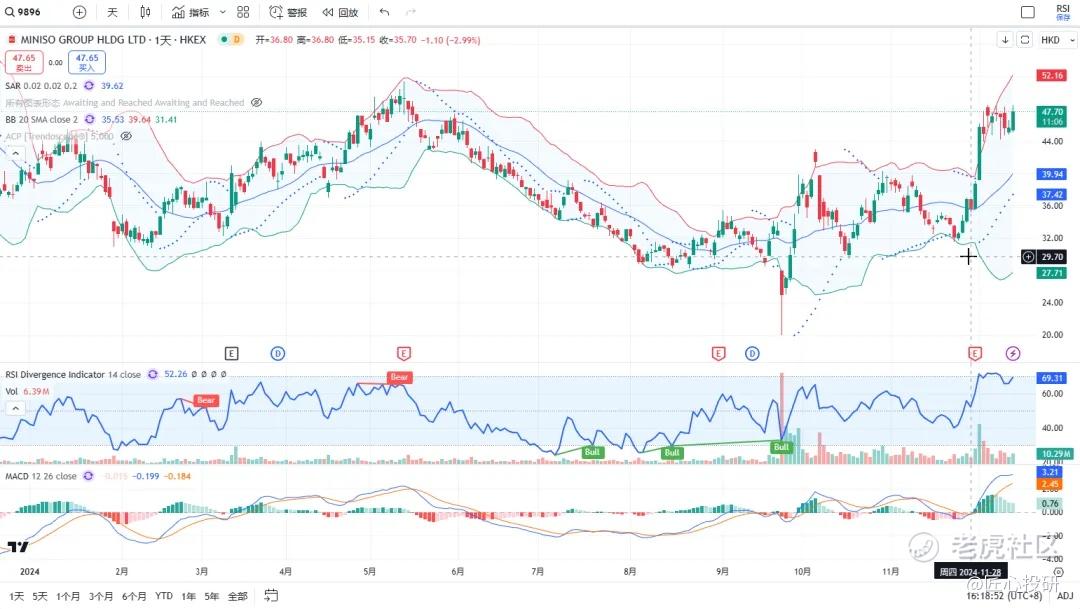Toggle the ADJ adjusted data button

click(1065, 596)
